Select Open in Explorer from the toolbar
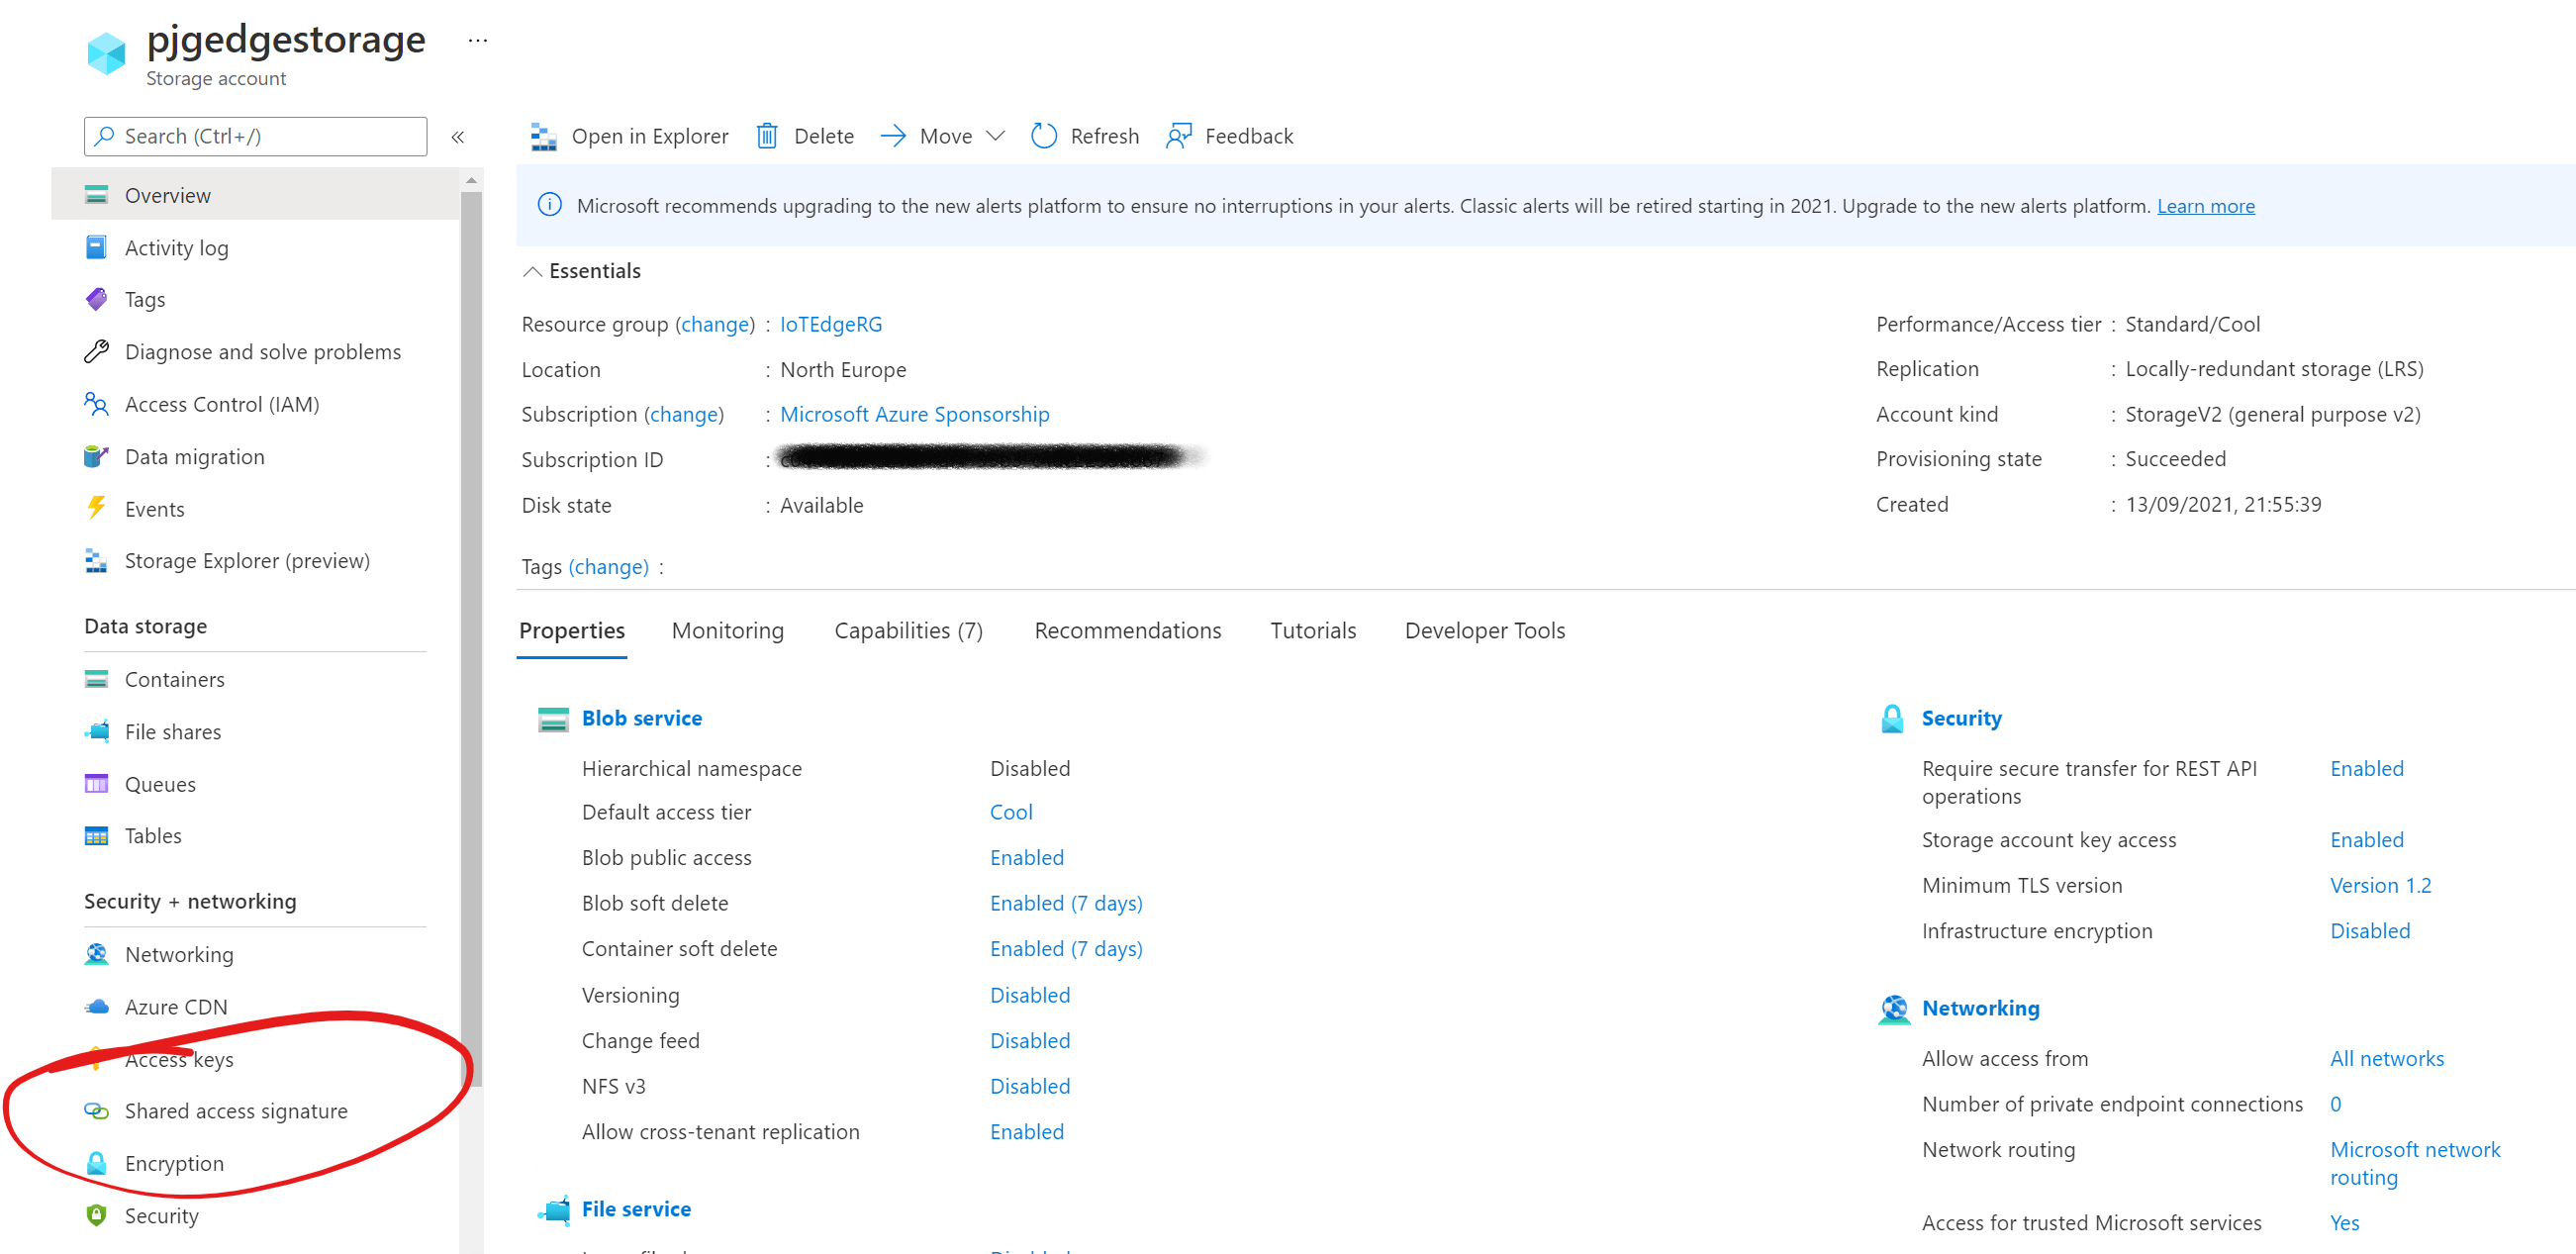The image size is (2576, 1254). tap(631, 135)
